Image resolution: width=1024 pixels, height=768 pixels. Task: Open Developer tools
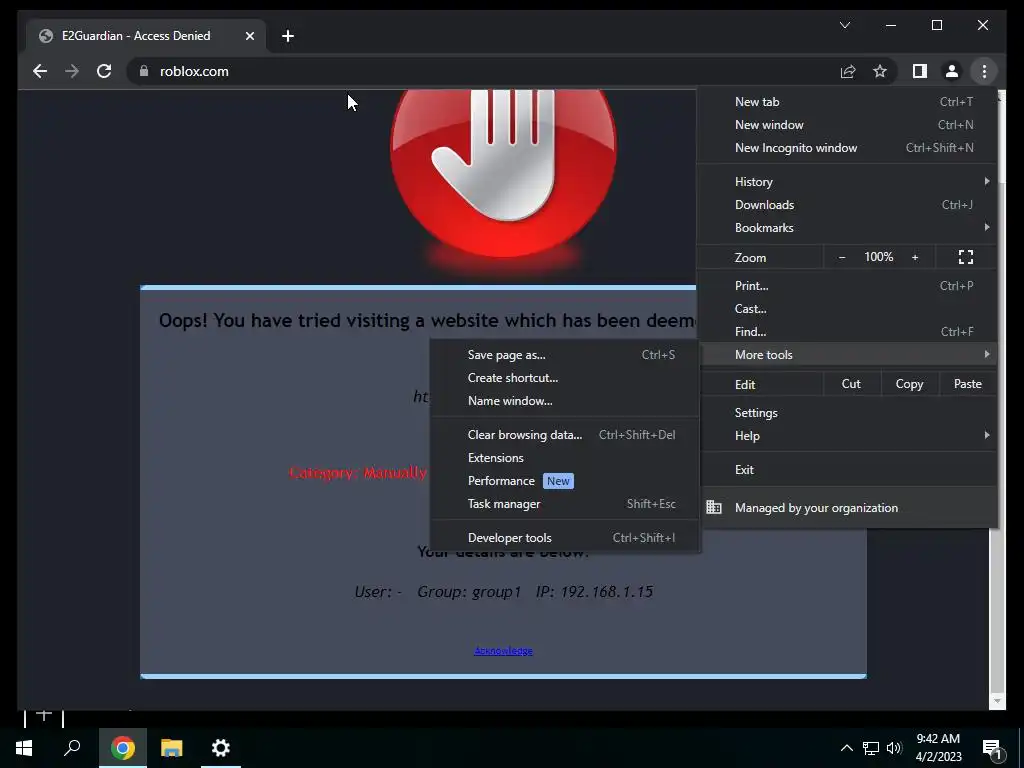pos(565,537)
